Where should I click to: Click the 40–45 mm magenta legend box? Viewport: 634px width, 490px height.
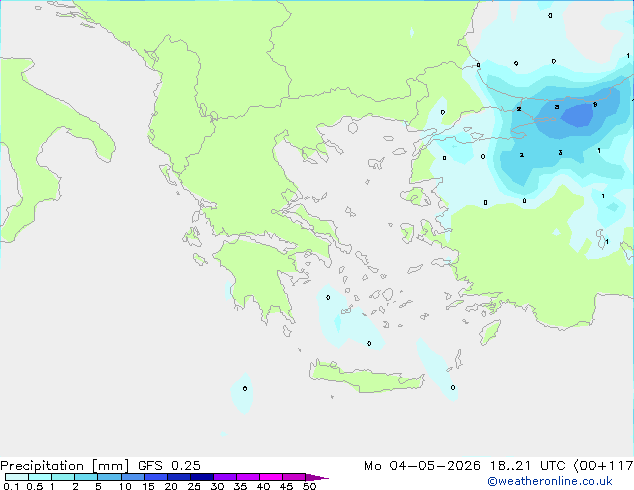[271, 477]
